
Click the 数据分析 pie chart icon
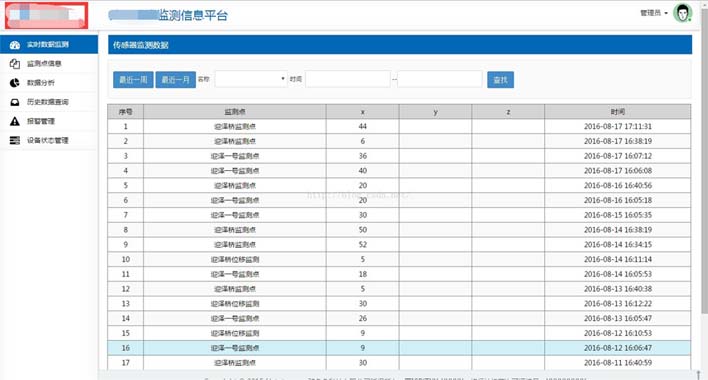[15, 83]
